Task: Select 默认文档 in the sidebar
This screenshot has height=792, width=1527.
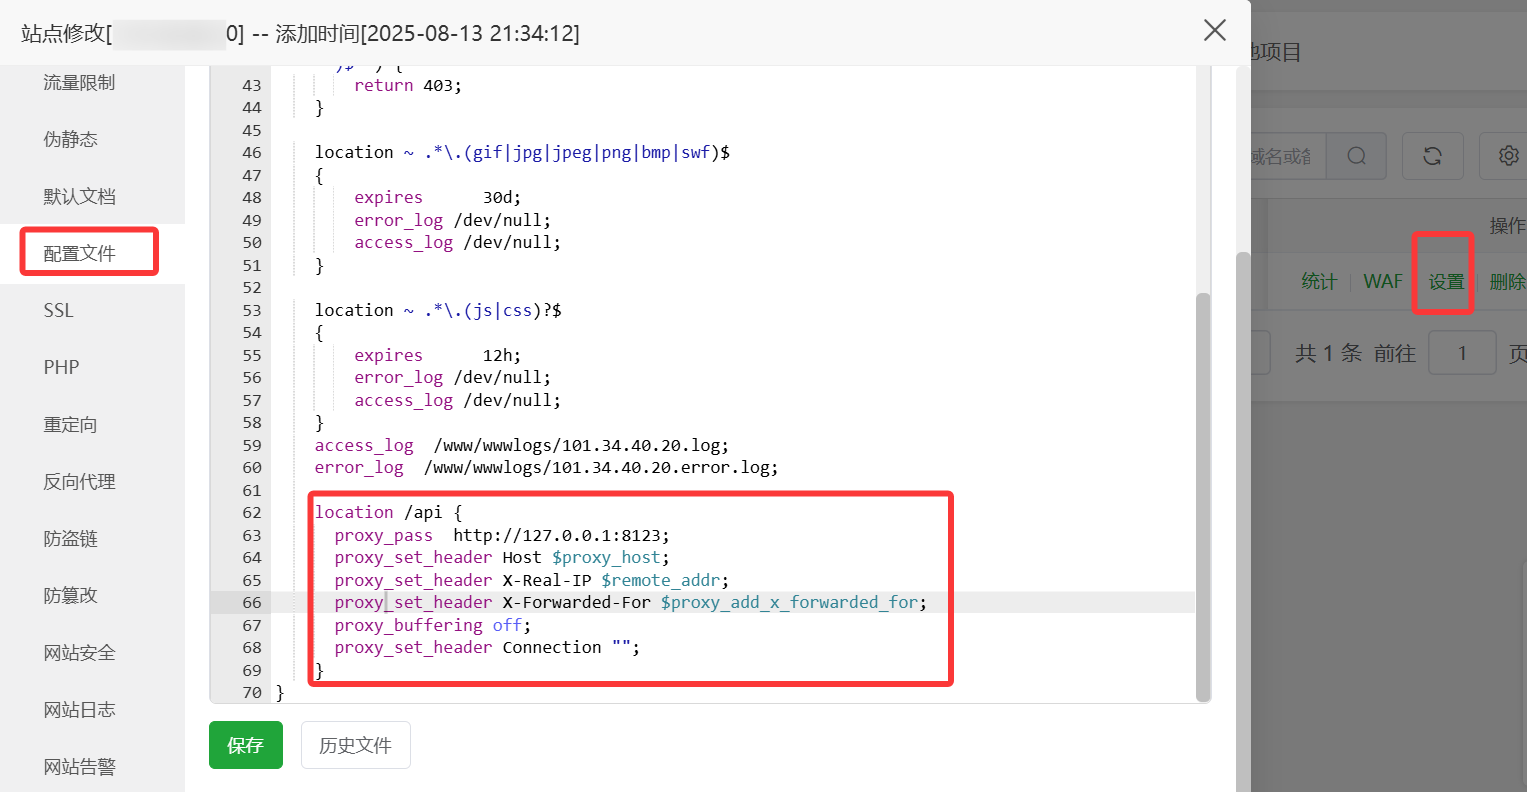Action: click(x=79, y=197)
